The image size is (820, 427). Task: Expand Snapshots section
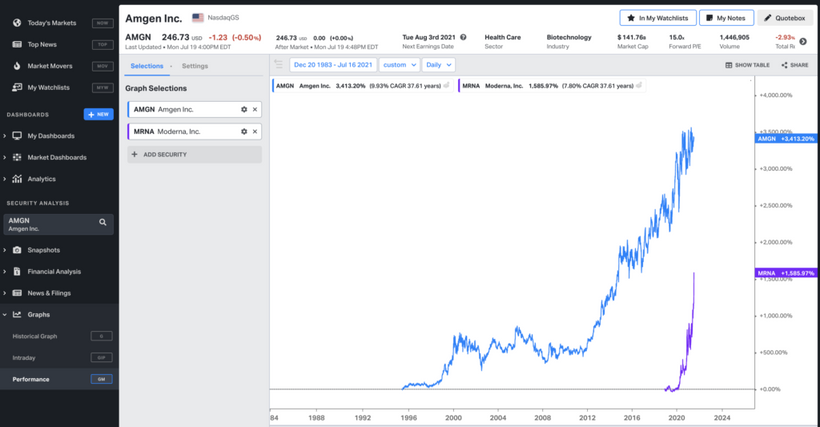click(5, 250)
